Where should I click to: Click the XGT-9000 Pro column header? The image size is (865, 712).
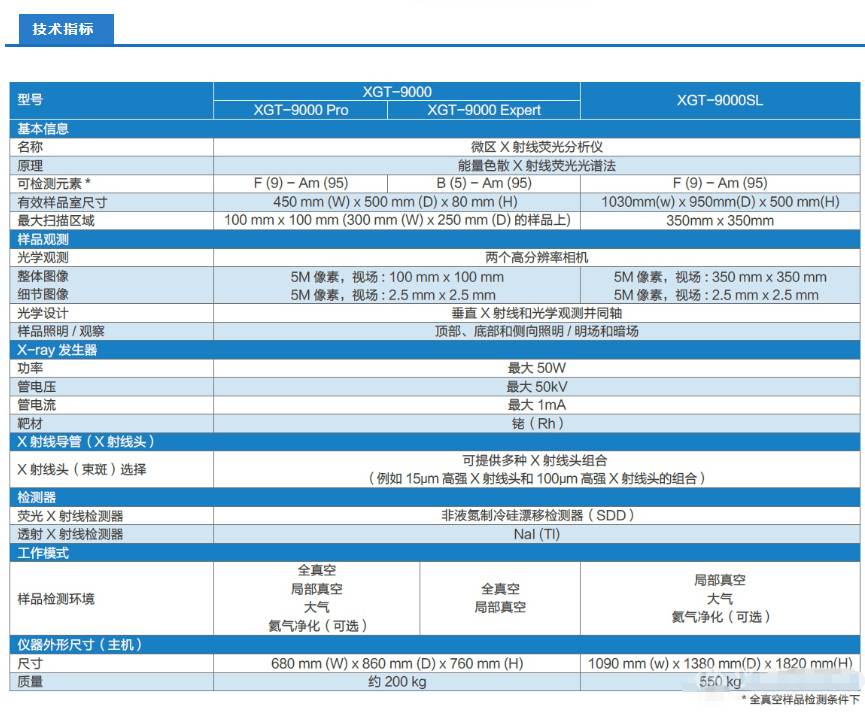point(300,110)
